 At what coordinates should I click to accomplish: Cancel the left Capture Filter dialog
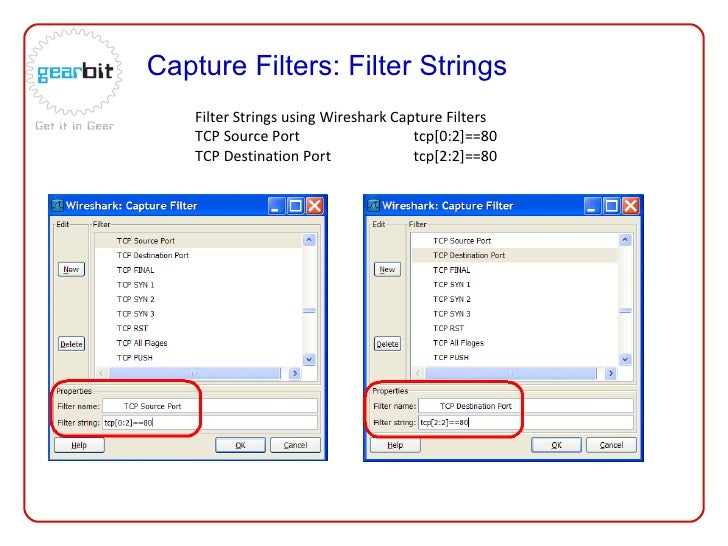coord(295,445)
